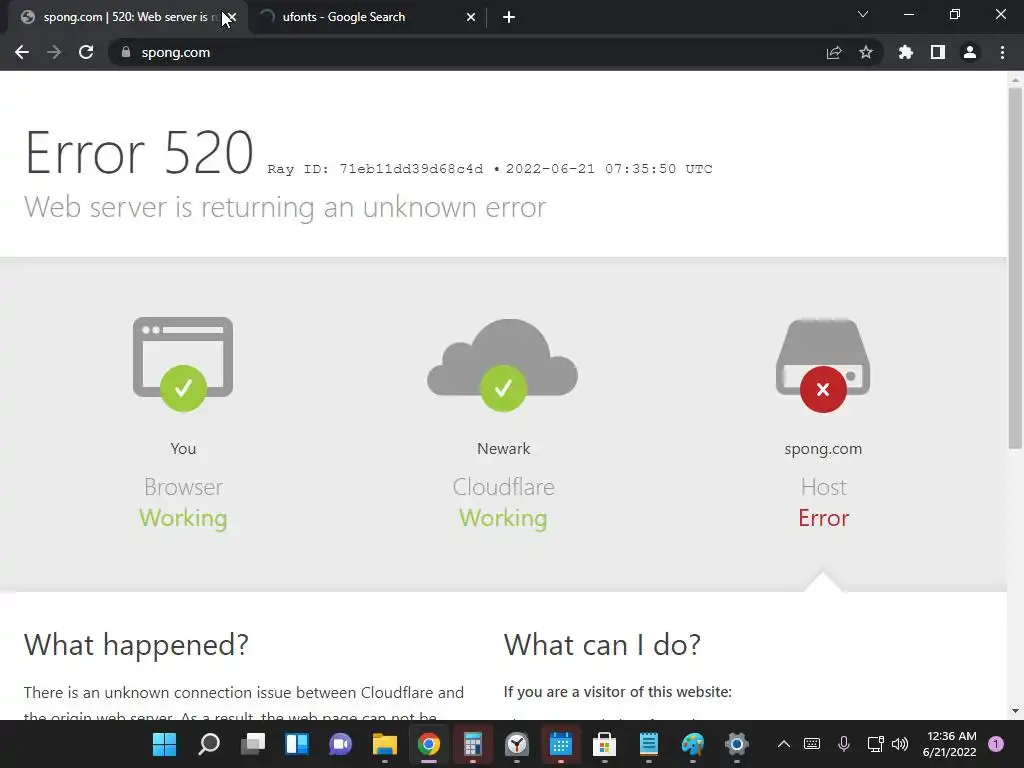Open the Chrome profile avatar menu
1024x768 pixels.
970,52
